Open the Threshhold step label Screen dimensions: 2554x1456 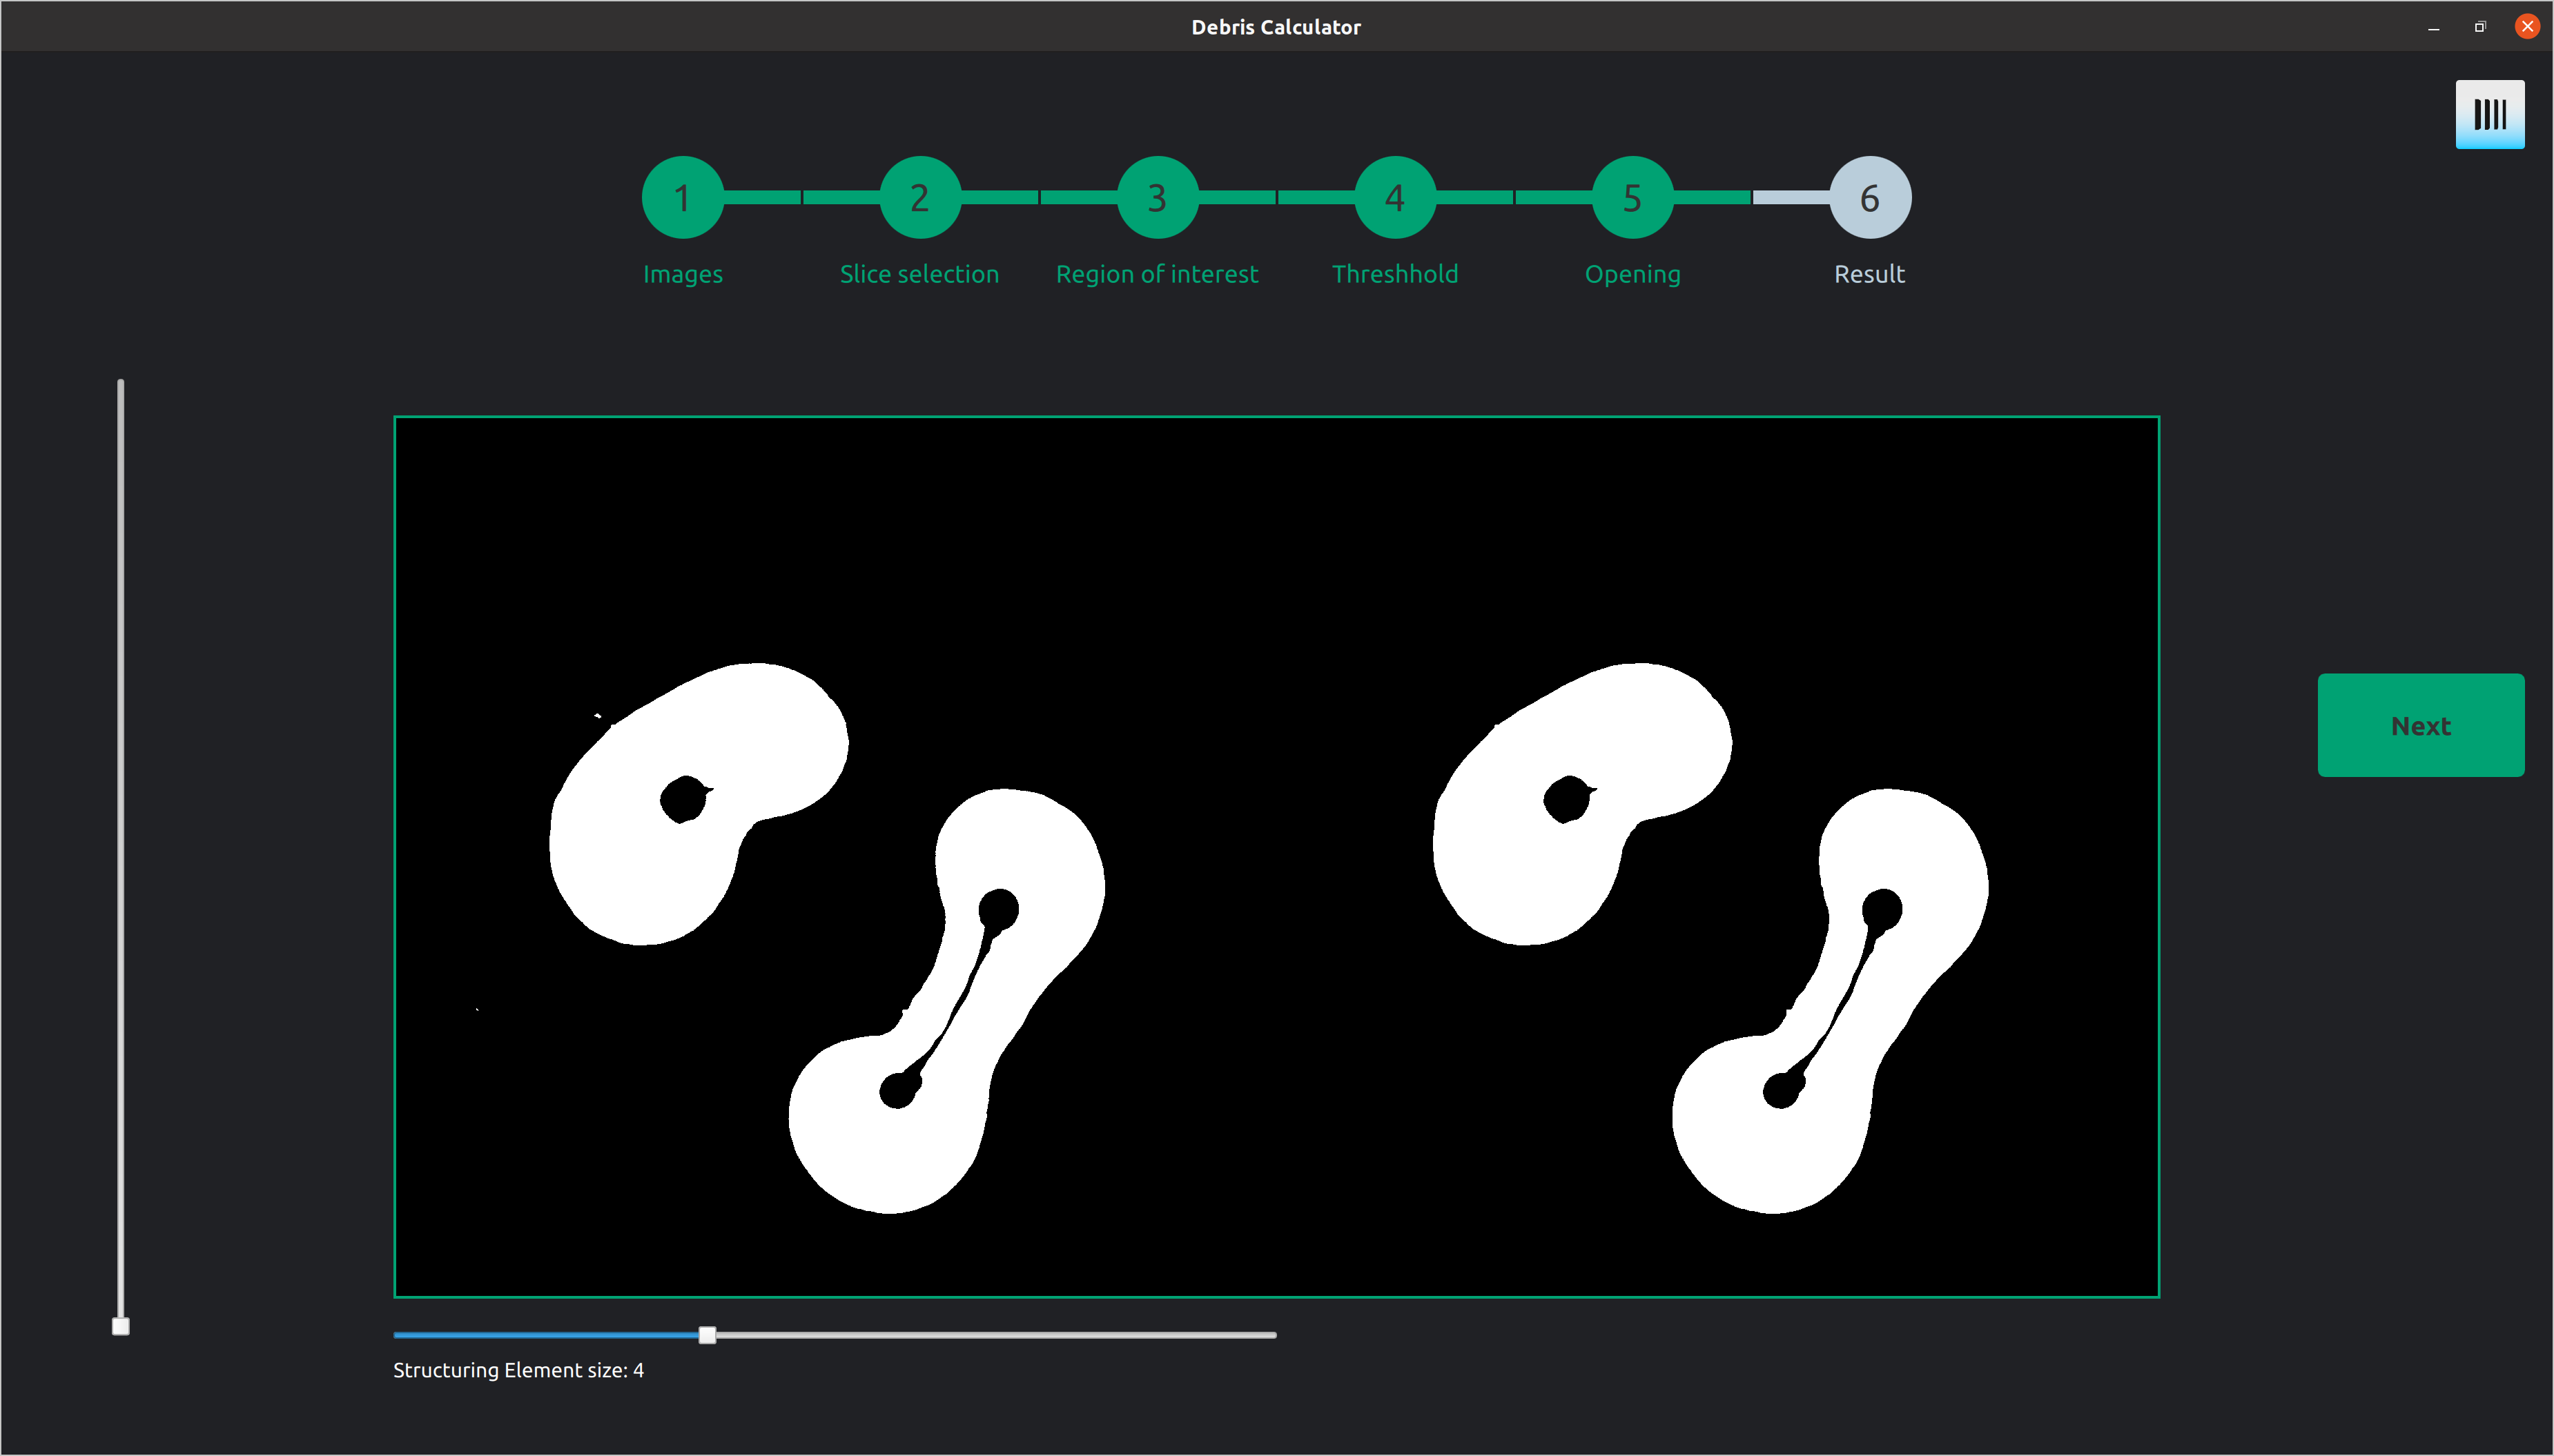(x=1394, y=274)
